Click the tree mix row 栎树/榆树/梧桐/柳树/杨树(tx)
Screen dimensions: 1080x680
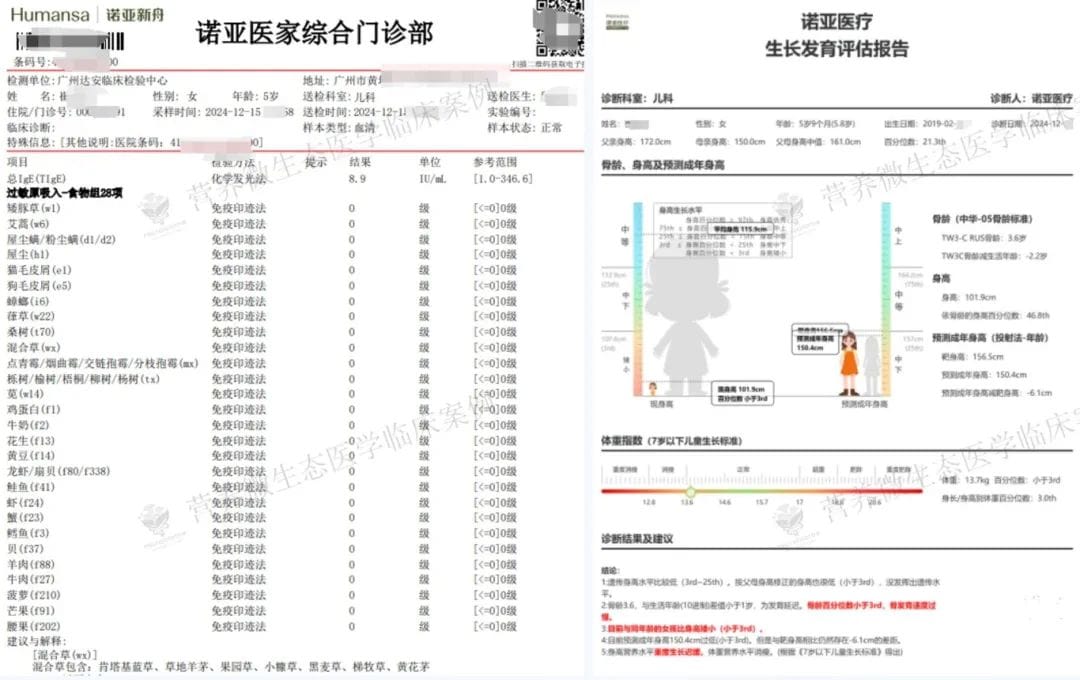click(x=83, y=379)
